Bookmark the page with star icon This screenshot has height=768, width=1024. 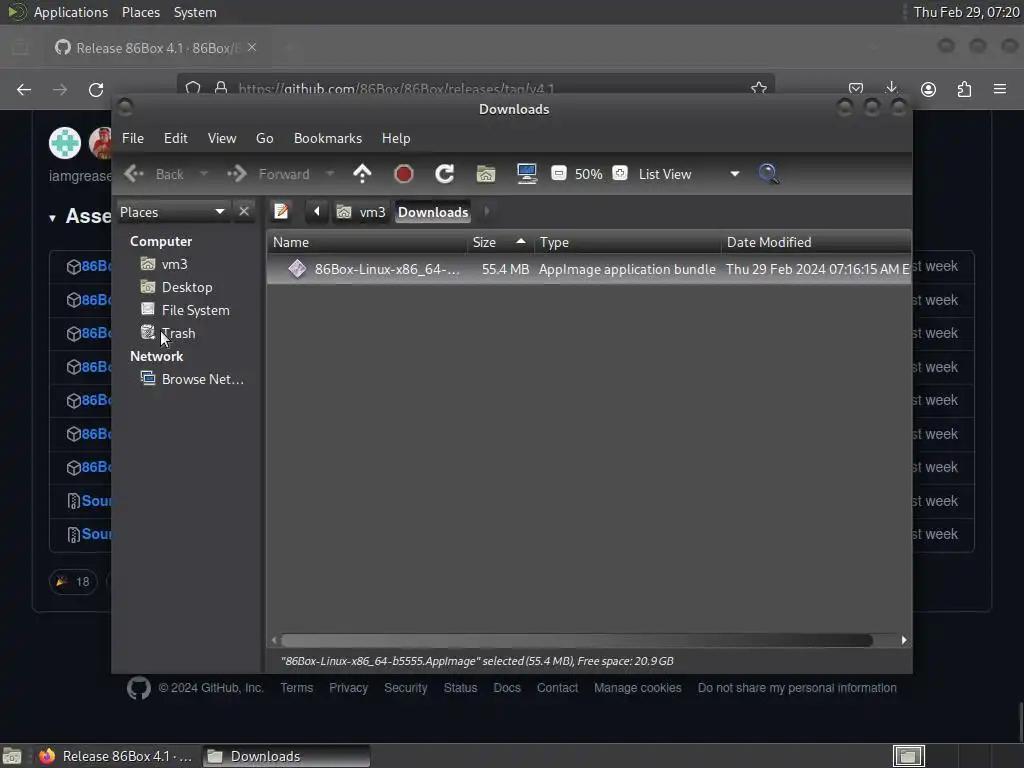pos(758,88)
